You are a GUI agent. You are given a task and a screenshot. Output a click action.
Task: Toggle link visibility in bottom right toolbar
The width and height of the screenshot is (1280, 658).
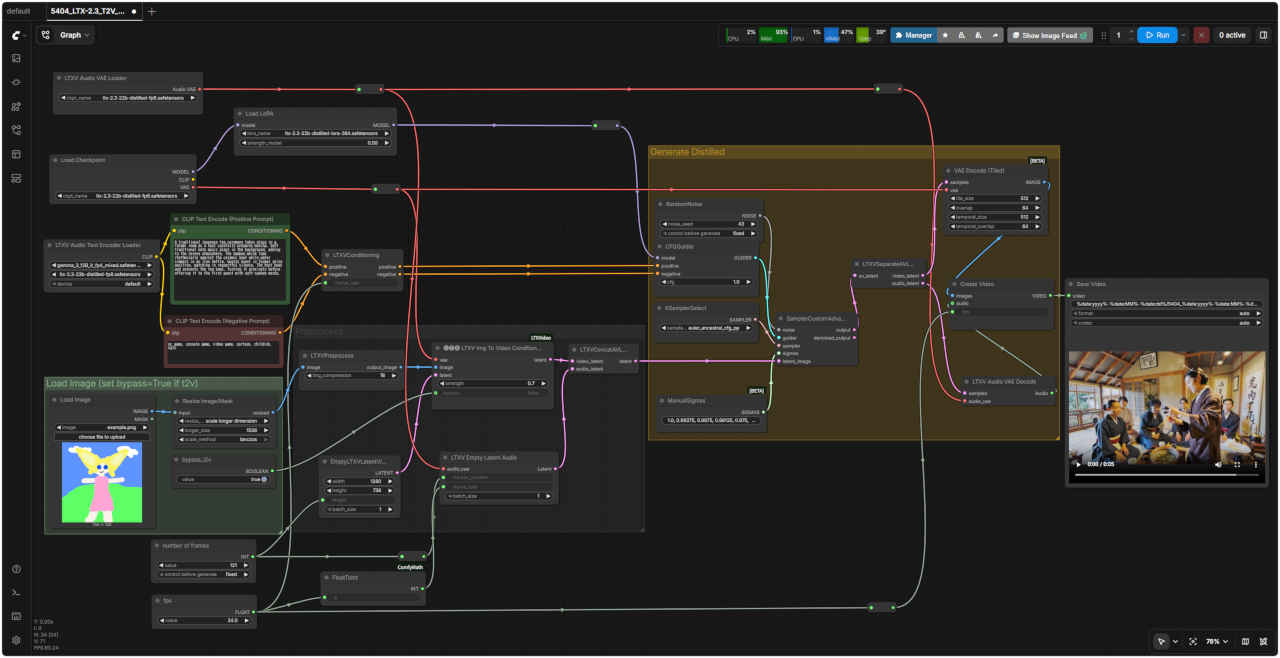(1262, 641)
